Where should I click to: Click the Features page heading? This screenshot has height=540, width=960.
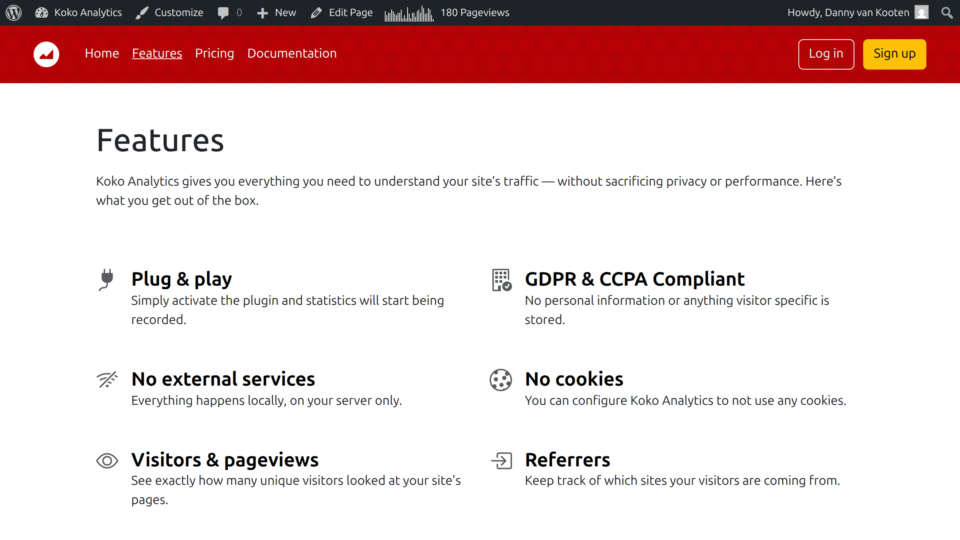click(160, 140)
